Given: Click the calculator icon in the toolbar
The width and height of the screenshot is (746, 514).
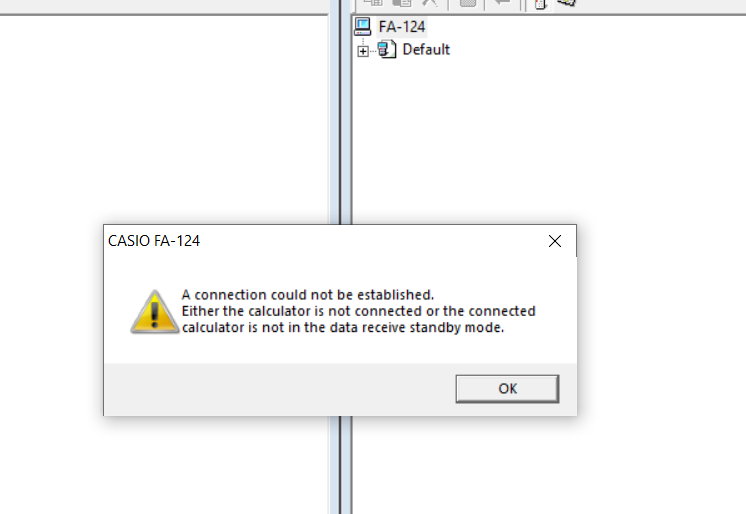Looking at the screenshot, I should [540, 4].
